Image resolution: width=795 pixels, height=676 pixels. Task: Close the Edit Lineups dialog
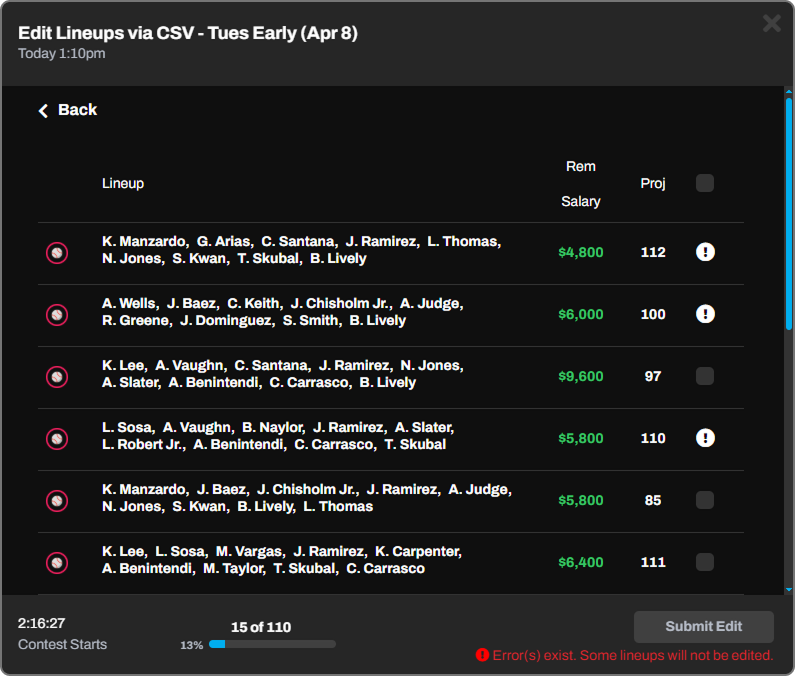point(771,23)
